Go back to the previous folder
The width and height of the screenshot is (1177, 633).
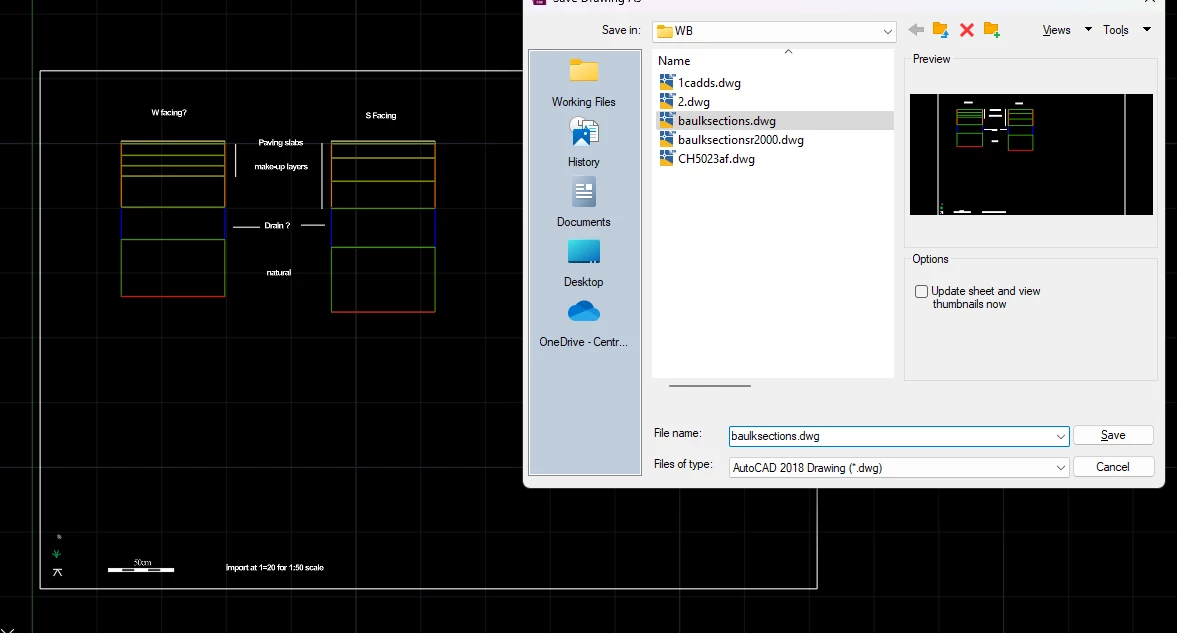[916, 30]
